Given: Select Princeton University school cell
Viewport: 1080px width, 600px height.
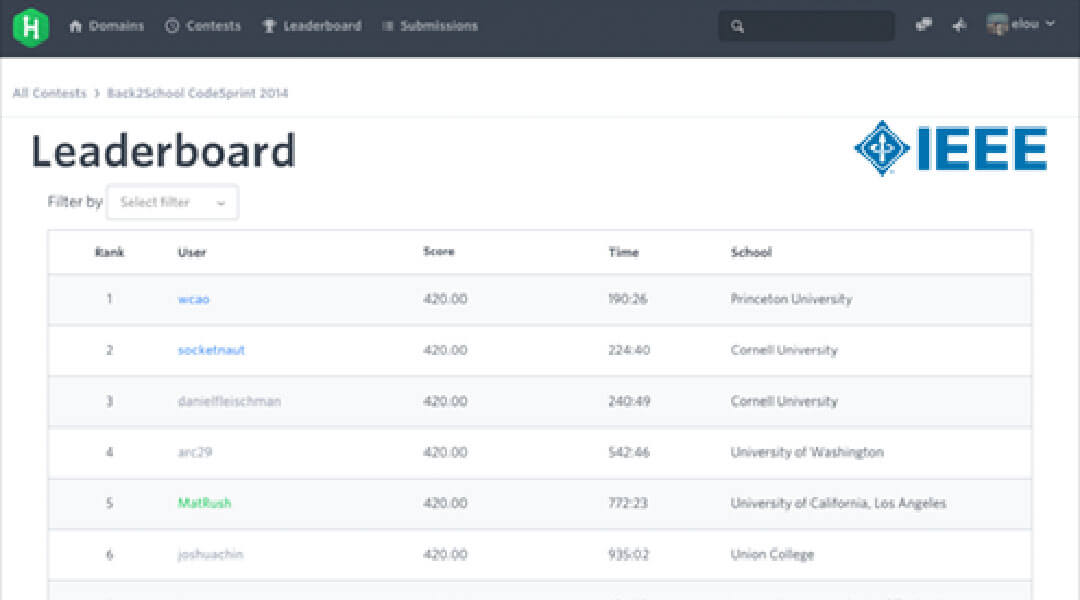Looking at the screenshot, I should pyautogui.click(x=791, y=299).
